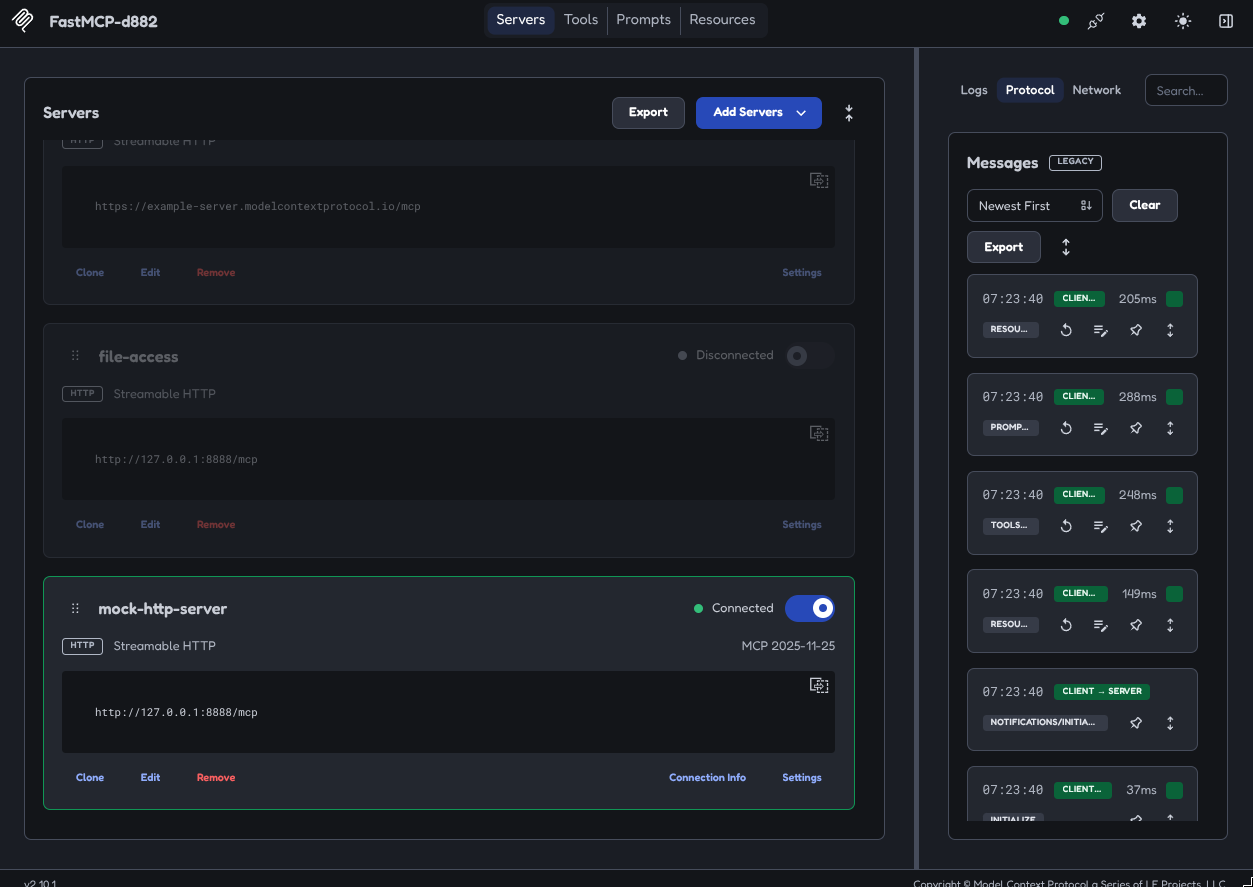Open the gear settings icon in header
Image resolution: width=1253 pixels, height=887 pixels.
(x=1139, y=21)
